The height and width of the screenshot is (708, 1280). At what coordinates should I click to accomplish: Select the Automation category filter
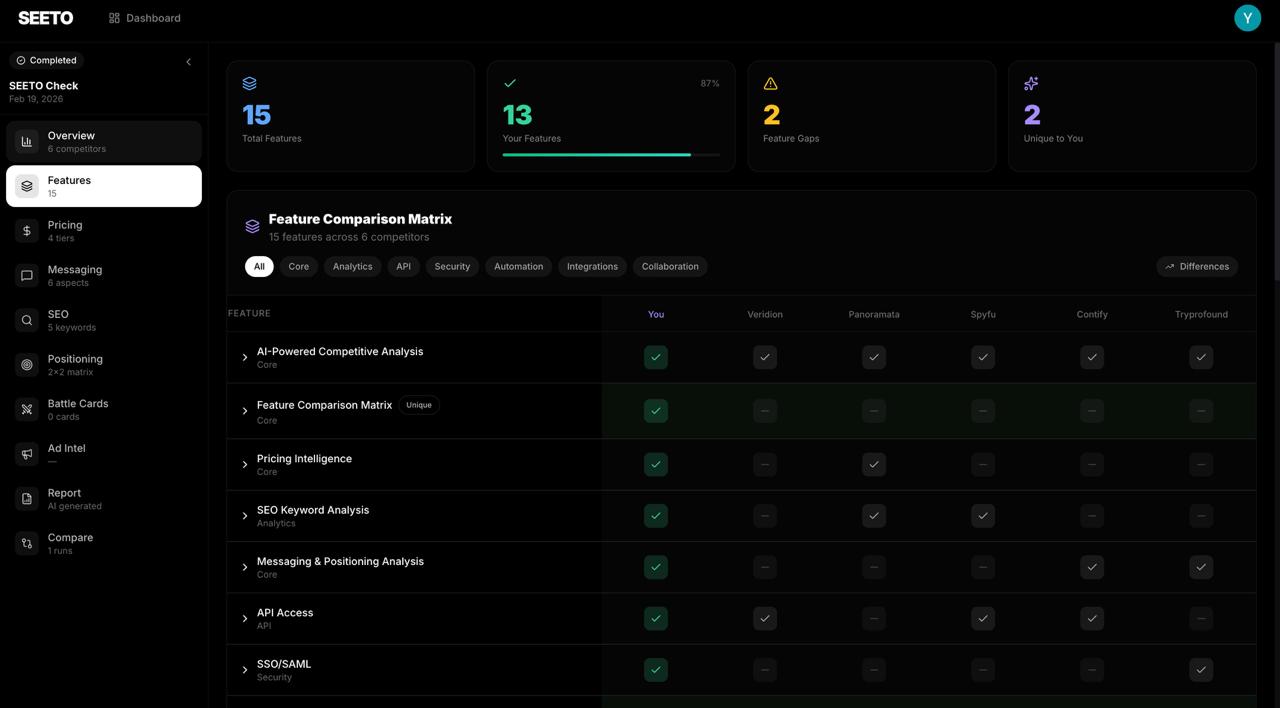519,264
